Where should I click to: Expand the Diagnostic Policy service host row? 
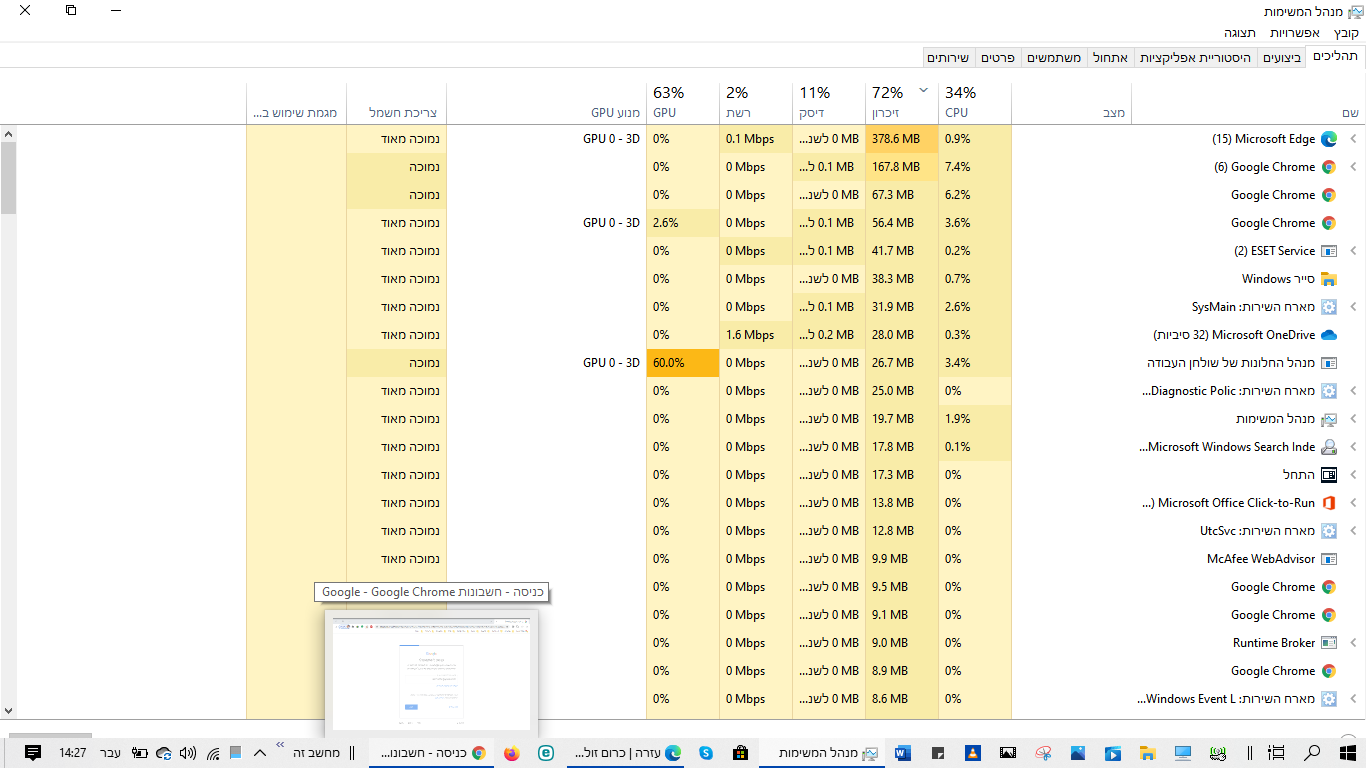pos(1354,391)
